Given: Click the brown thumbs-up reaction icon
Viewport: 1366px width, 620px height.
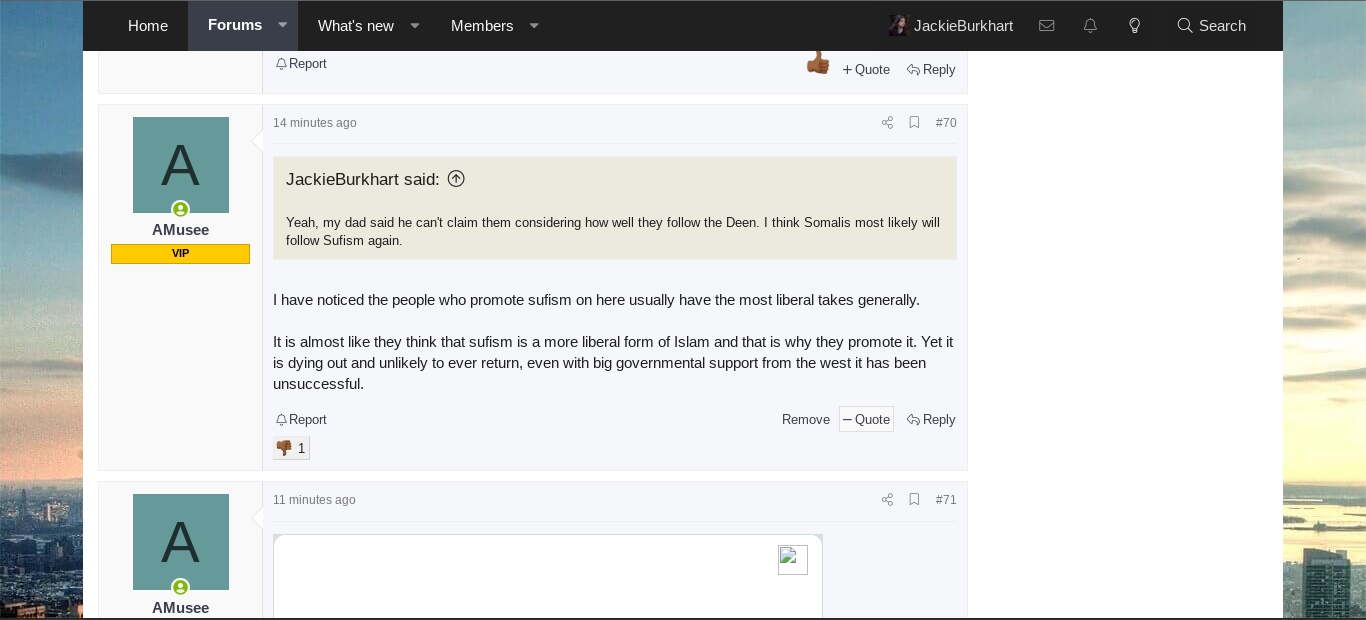Looking at the screenshot, I should (x=818, y=63).
